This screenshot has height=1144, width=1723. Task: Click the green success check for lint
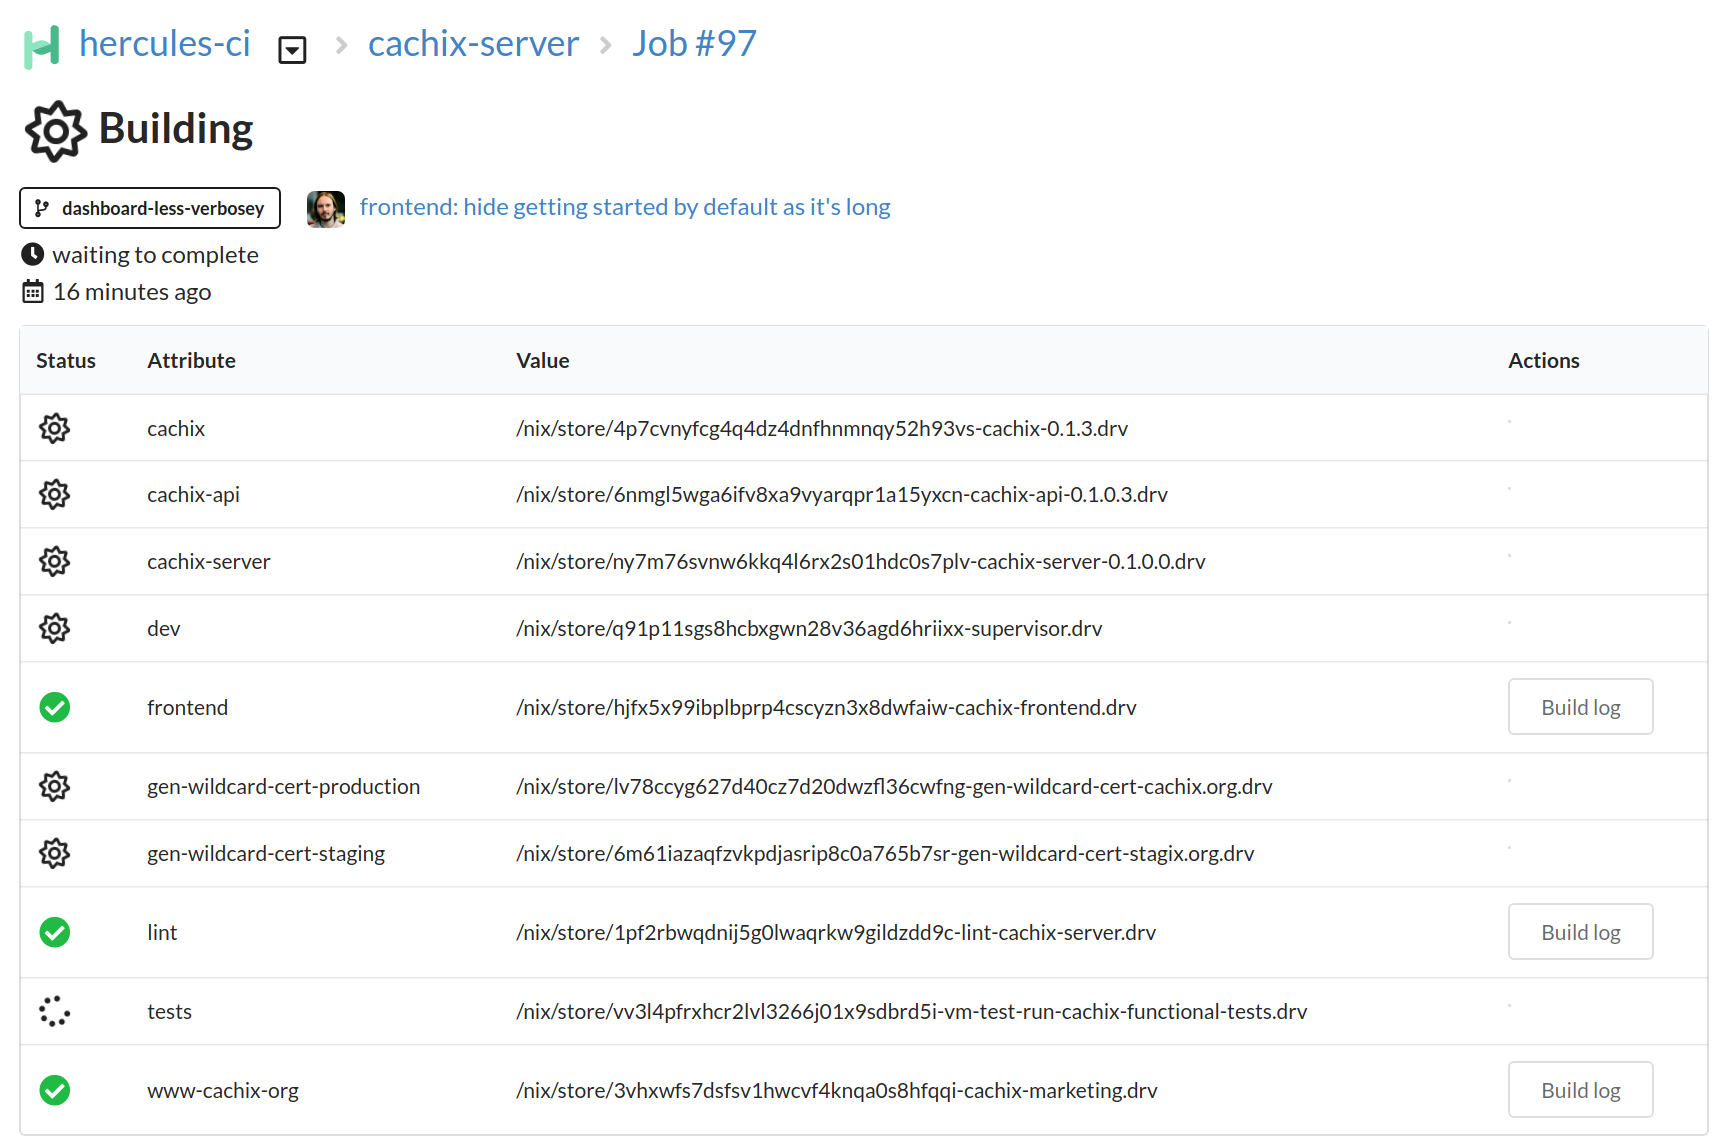pyautogui.click(x=55, y=932)
